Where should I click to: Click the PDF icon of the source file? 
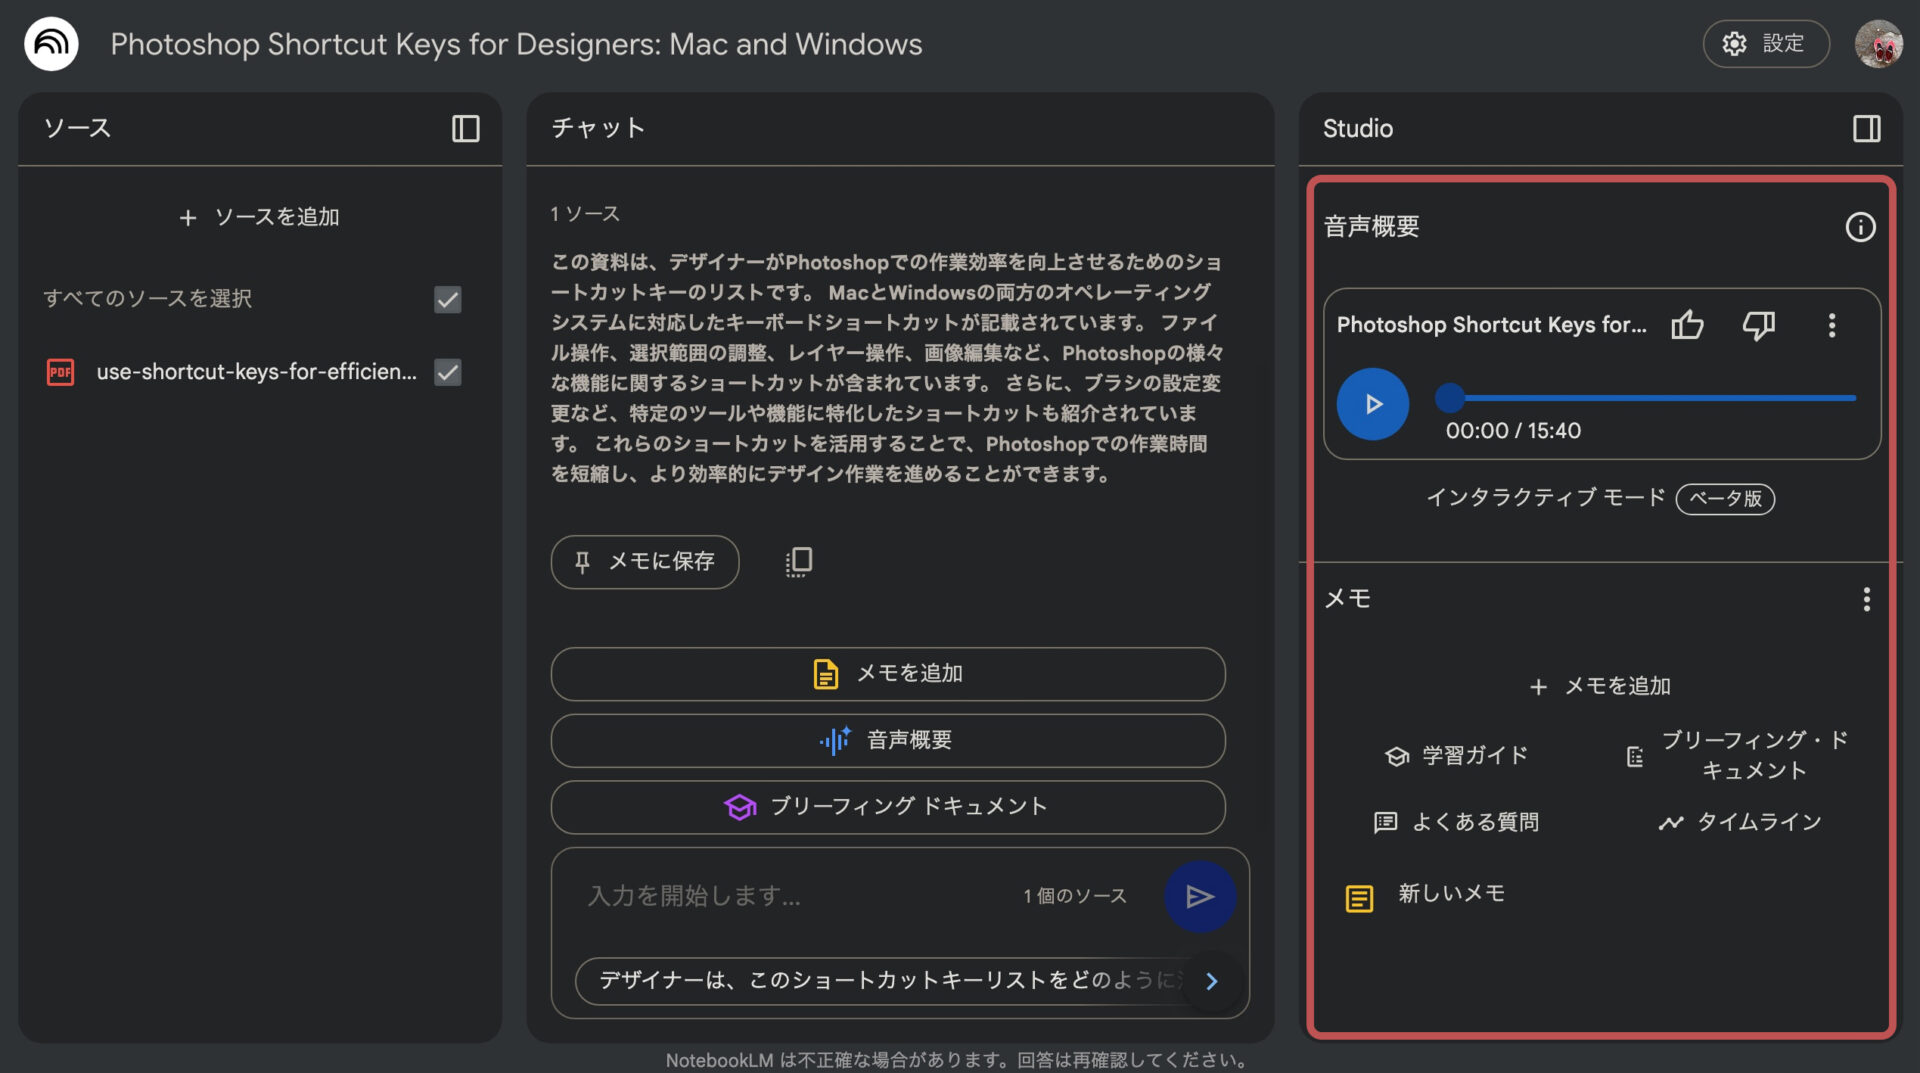(x=61, y=372)
